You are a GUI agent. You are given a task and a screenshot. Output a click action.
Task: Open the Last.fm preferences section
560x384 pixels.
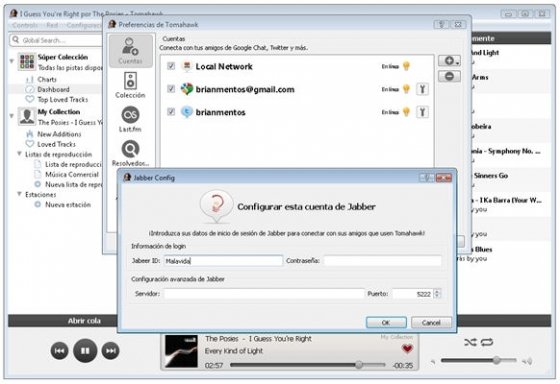pos(130,119)
